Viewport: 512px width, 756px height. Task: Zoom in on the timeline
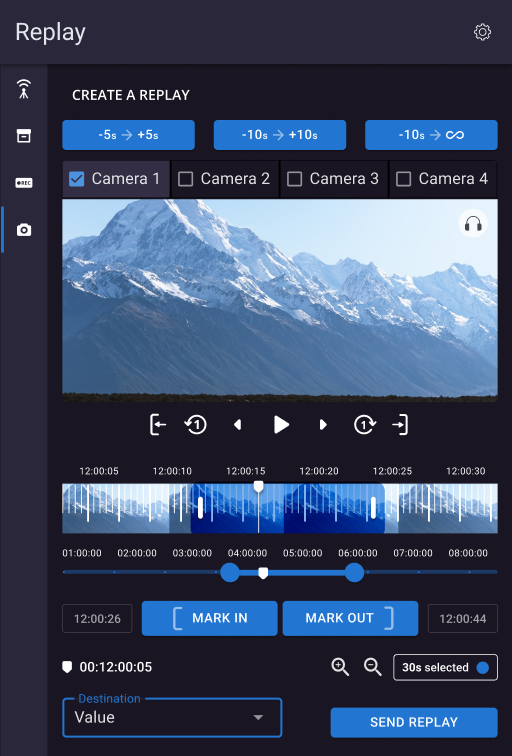tap(340, 667)
